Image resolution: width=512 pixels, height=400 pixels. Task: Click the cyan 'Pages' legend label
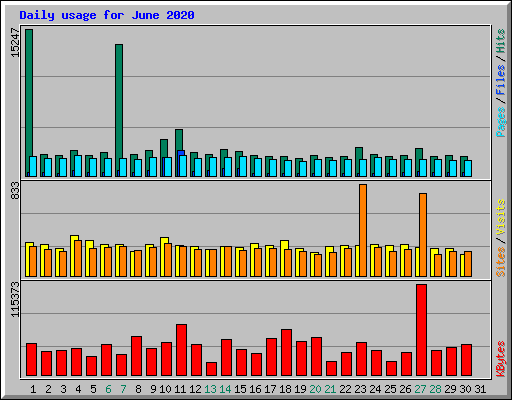click(501, 122)
